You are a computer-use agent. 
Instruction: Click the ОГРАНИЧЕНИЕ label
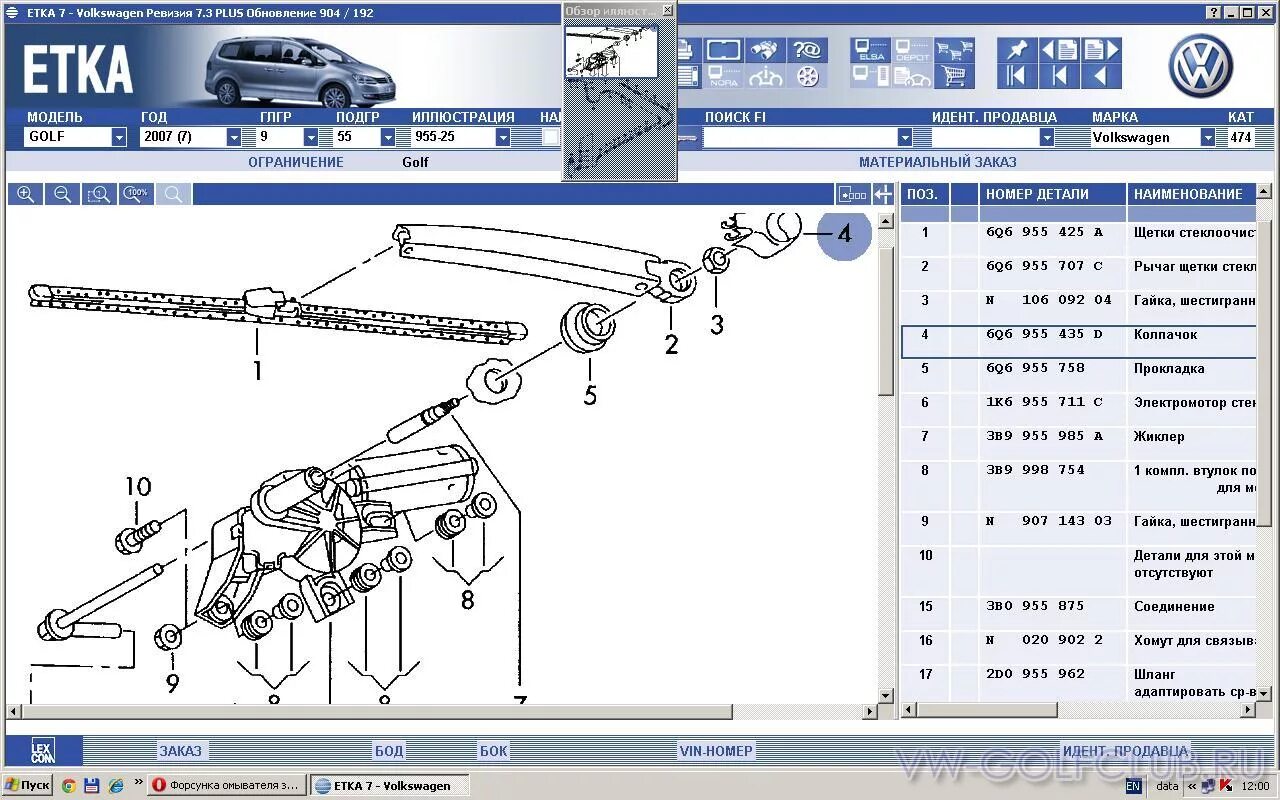point(296,162)
